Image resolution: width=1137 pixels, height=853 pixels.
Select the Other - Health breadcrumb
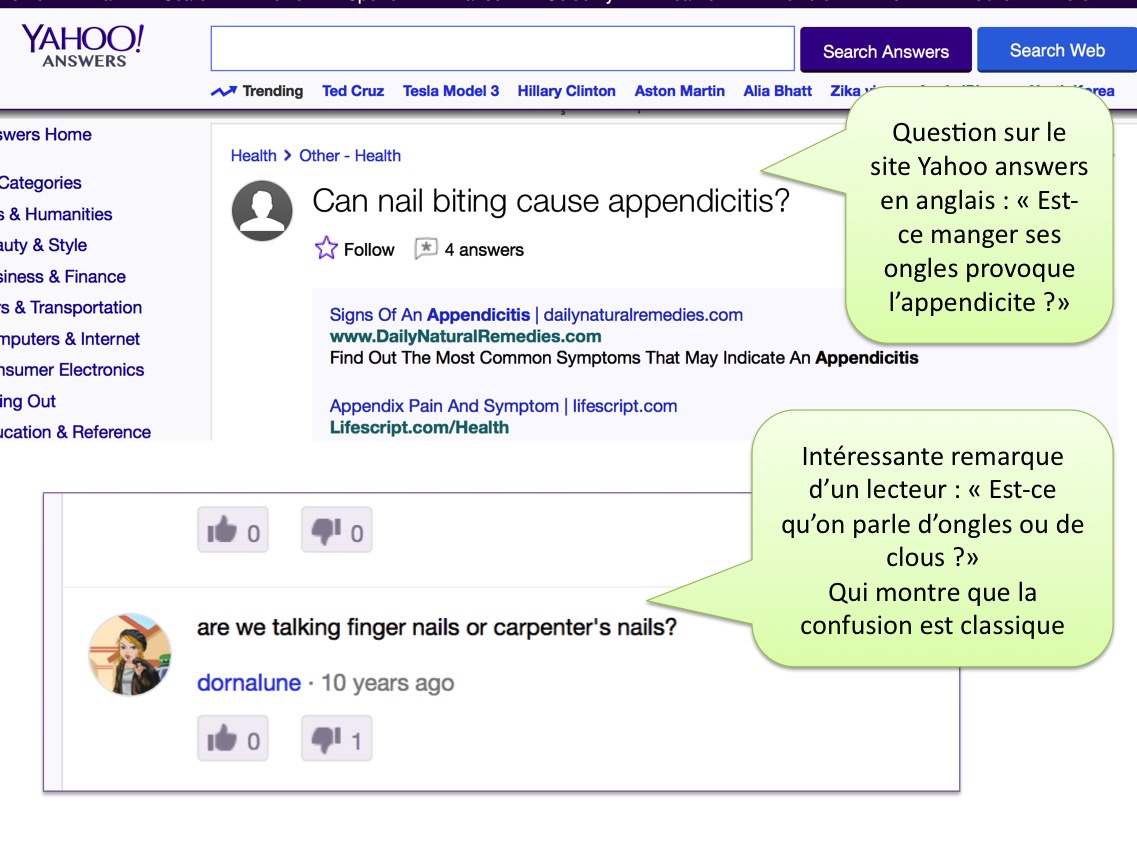click(x=350, y=156)
